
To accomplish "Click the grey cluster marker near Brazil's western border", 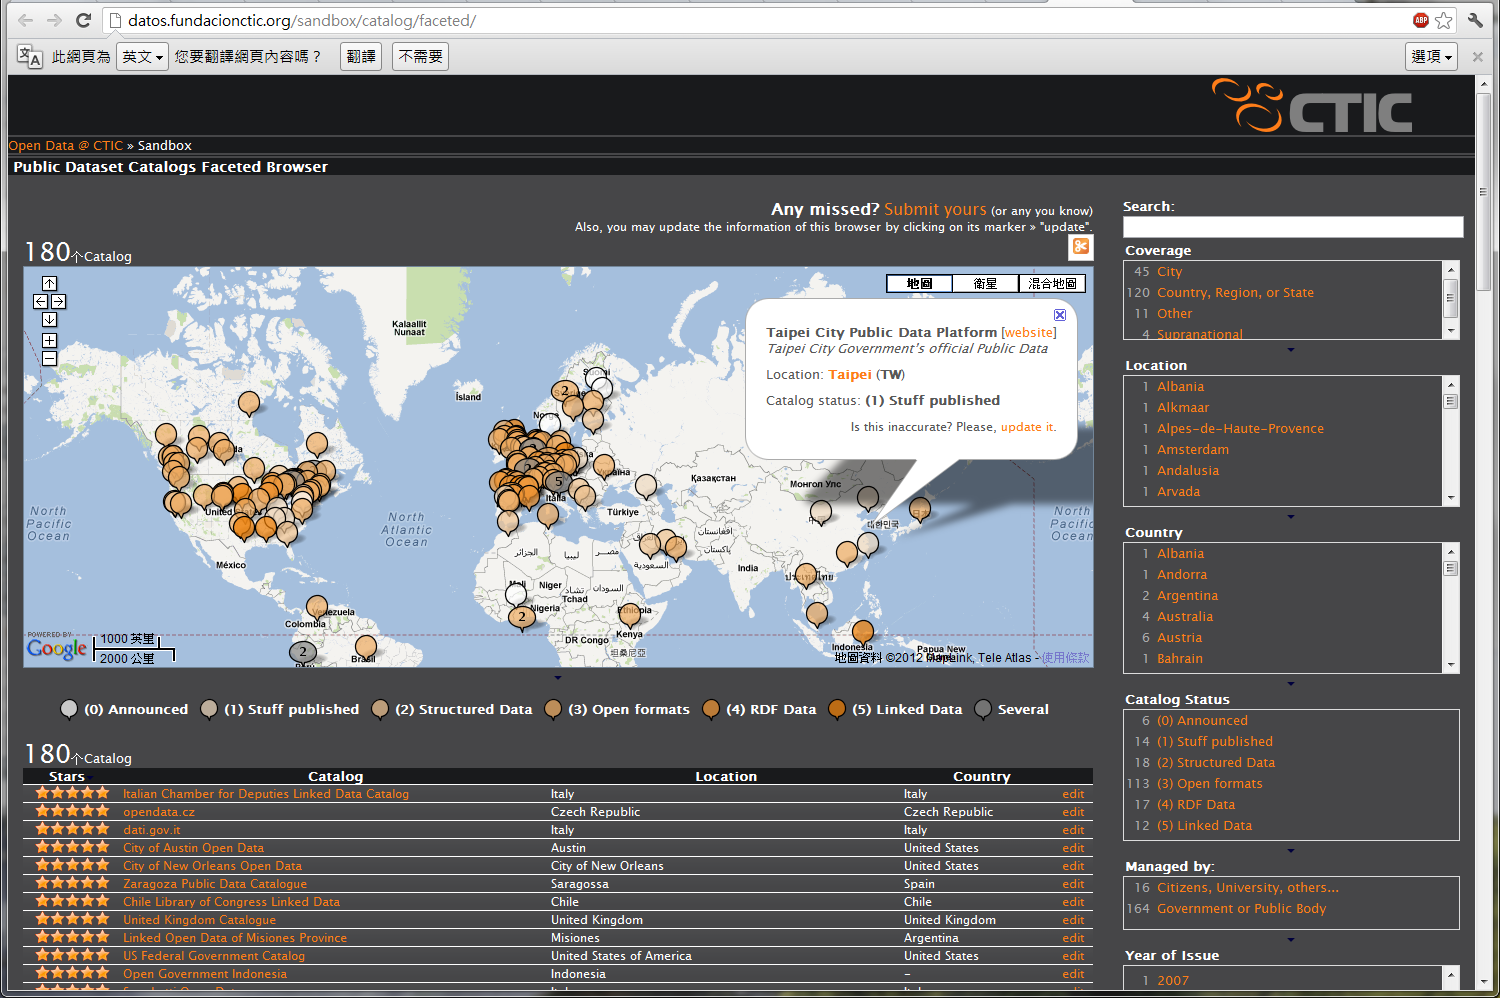I will coord(303,652).
